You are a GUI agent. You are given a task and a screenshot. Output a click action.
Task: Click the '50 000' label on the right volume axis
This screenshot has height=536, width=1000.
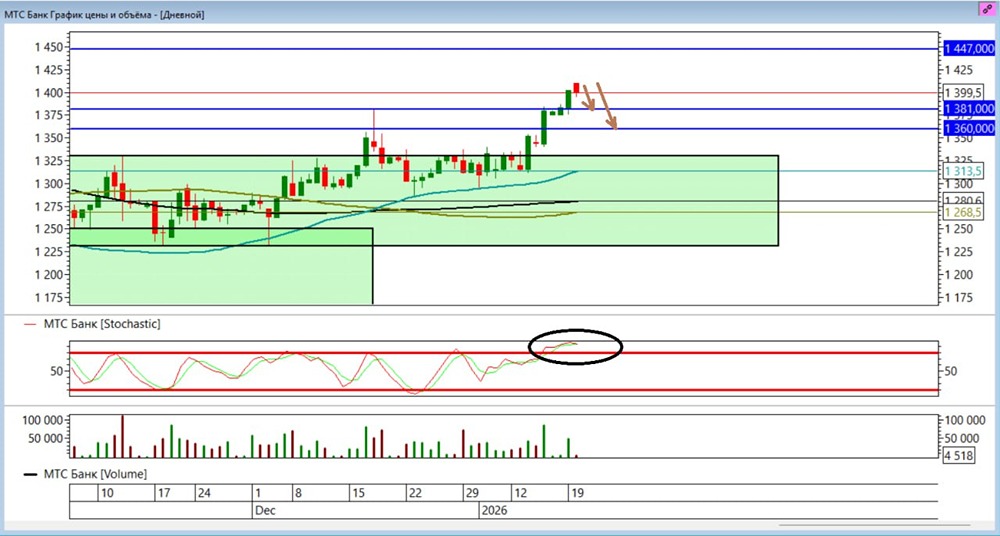click(x=963, y=438)
